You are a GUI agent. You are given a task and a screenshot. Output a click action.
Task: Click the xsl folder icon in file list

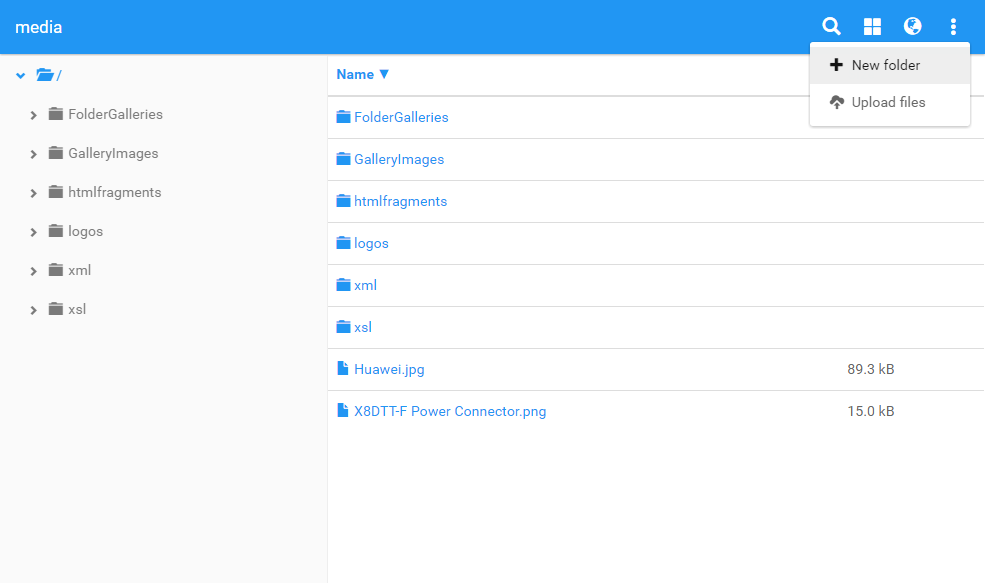(x=343, y=327)
